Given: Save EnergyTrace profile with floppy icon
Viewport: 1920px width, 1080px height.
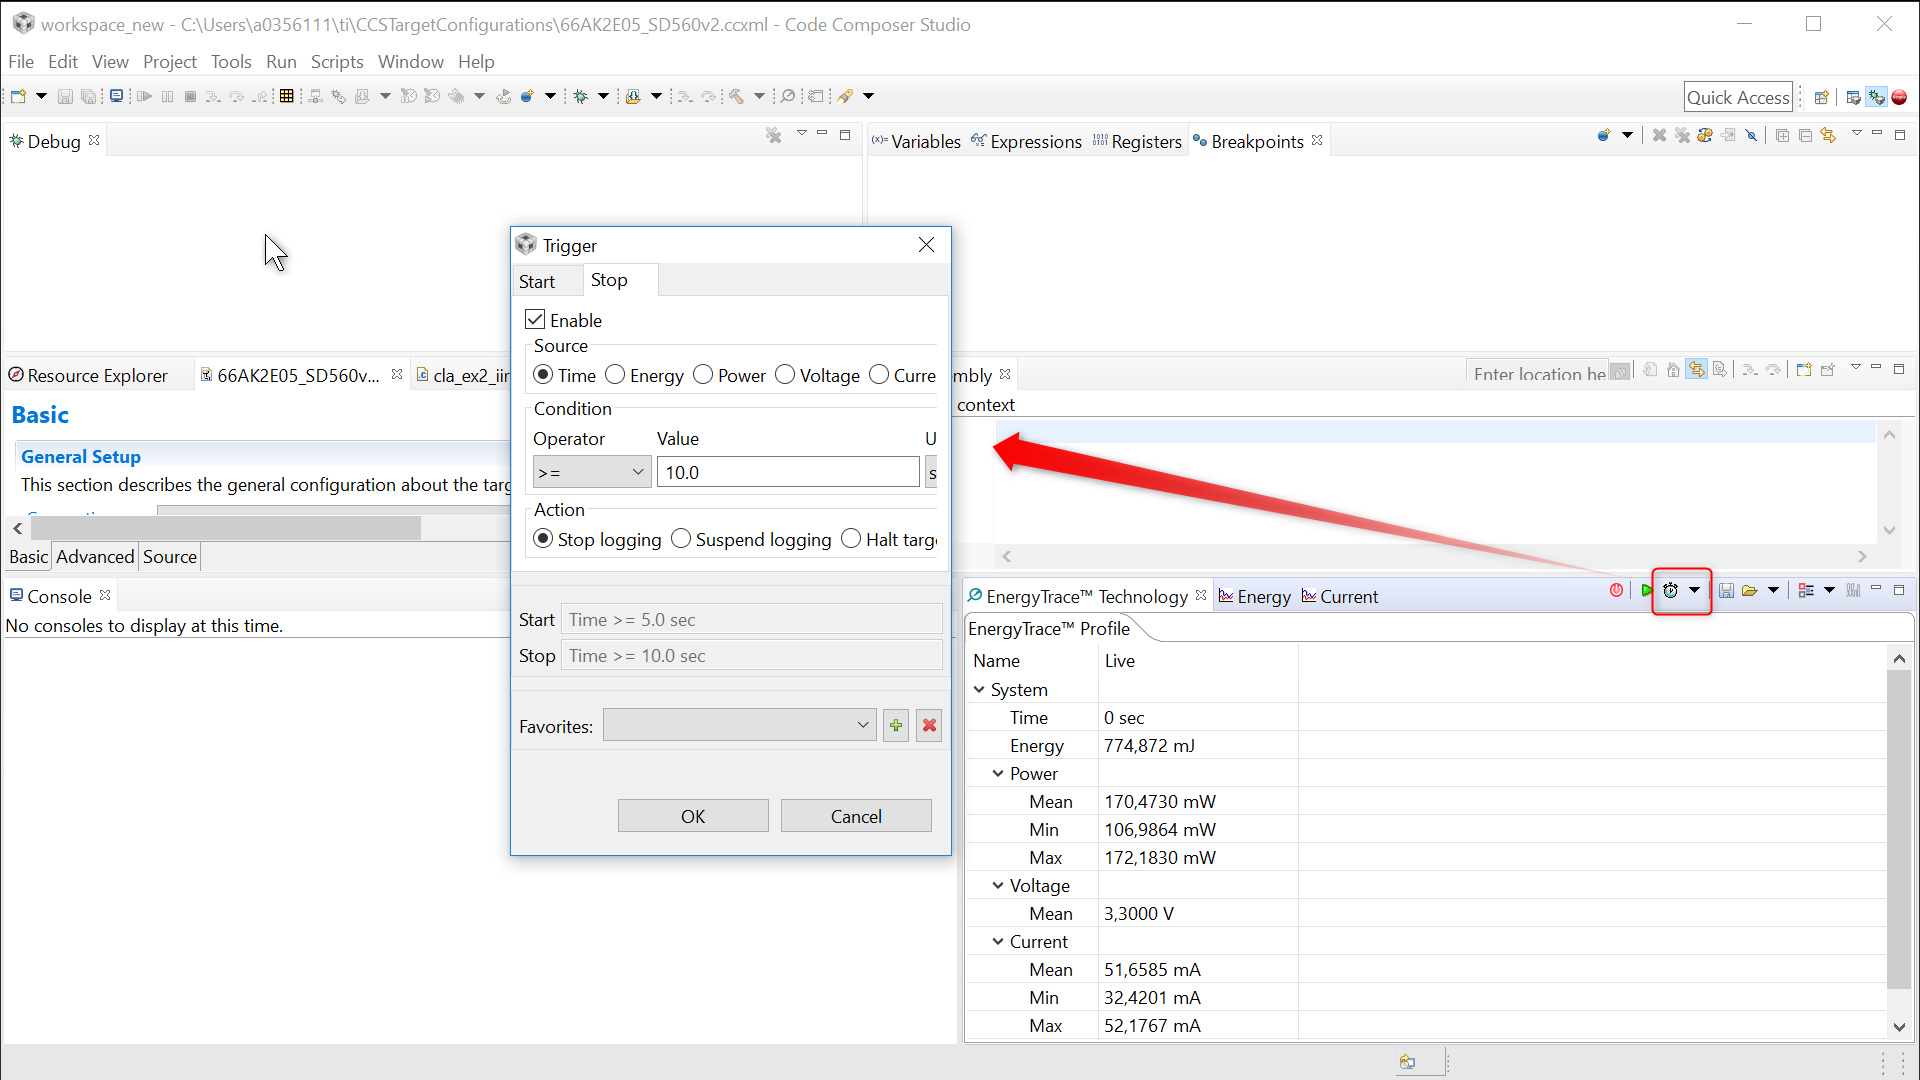Looking at the screenshot, I should click(1726, 590).
